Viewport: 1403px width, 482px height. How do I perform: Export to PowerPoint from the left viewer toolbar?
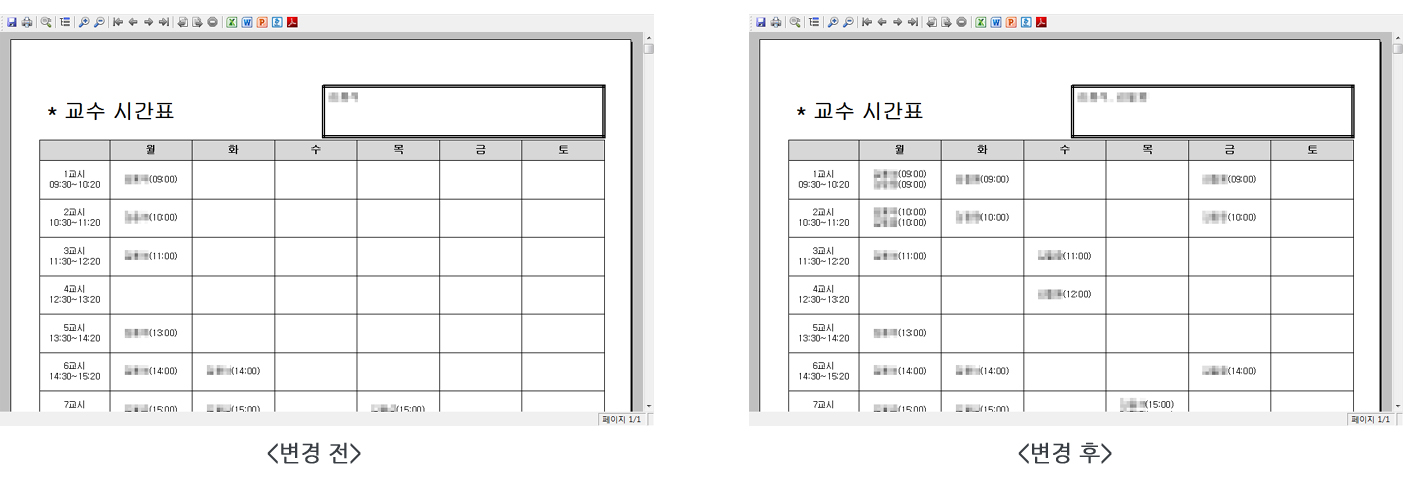[x=262, y=22]
